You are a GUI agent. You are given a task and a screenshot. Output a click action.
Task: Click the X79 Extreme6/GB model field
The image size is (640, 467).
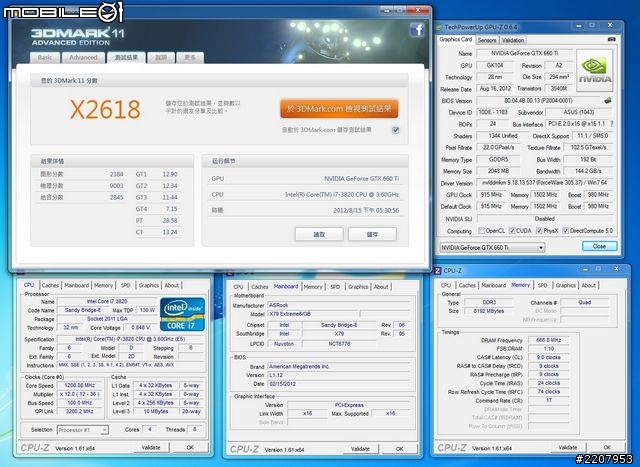(x=313, y=314)
